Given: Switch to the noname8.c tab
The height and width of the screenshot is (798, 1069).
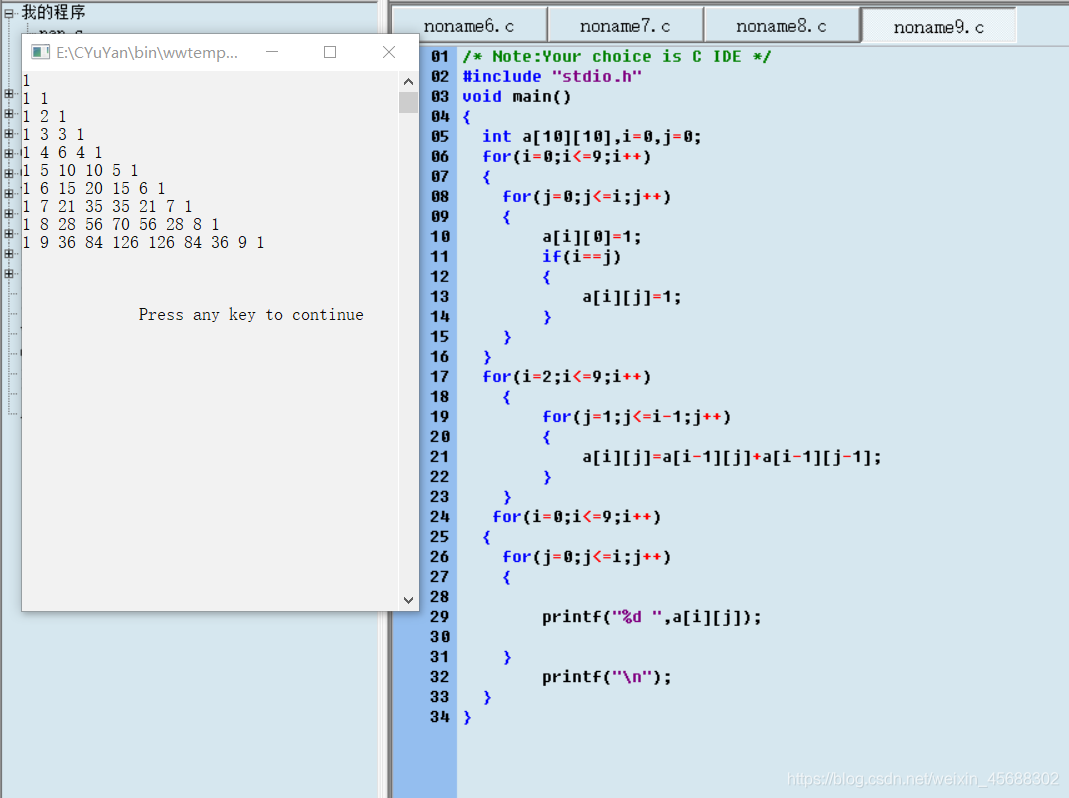Looking at the screenshot, I should (781, 26).
